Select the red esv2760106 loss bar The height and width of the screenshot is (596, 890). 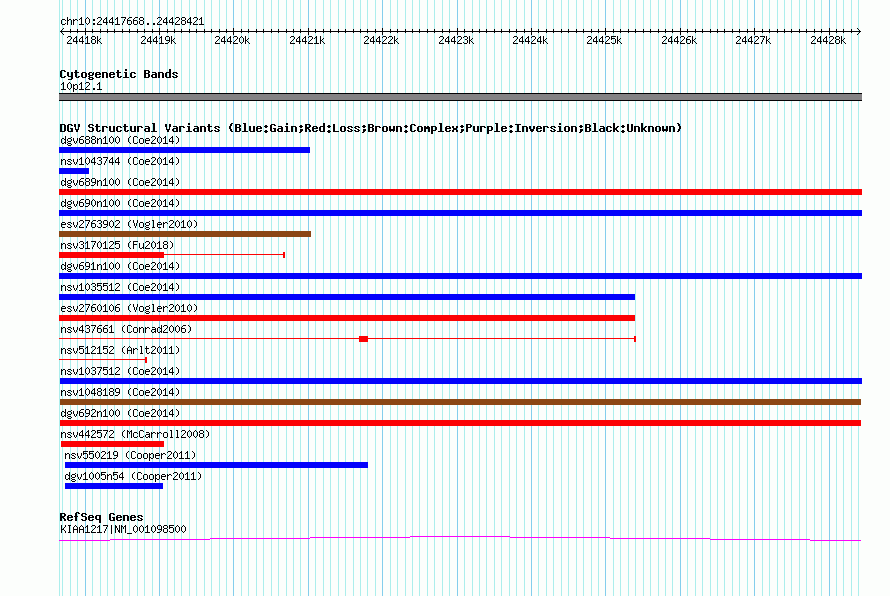(x=347, y=318)
